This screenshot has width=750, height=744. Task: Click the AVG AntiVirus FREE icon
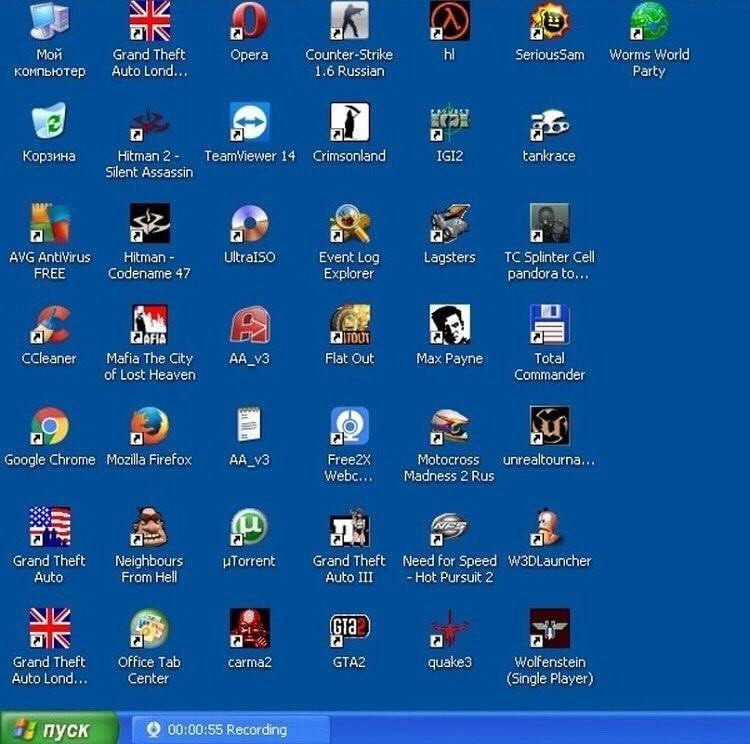49,223
